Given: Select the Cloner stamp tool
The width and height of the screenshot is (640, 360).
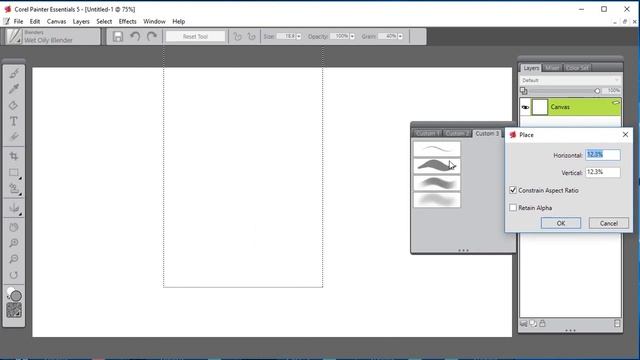Looking at the screenshot, I should (14, 188).
